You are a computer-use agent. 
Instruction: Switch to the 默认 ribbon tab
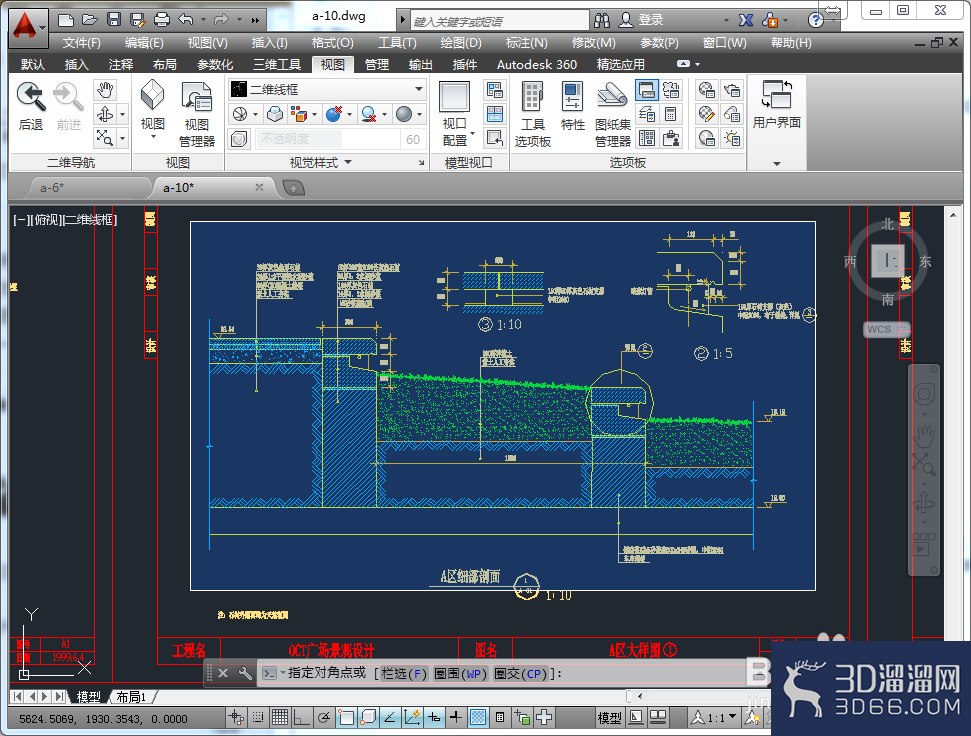coord(33,64)
